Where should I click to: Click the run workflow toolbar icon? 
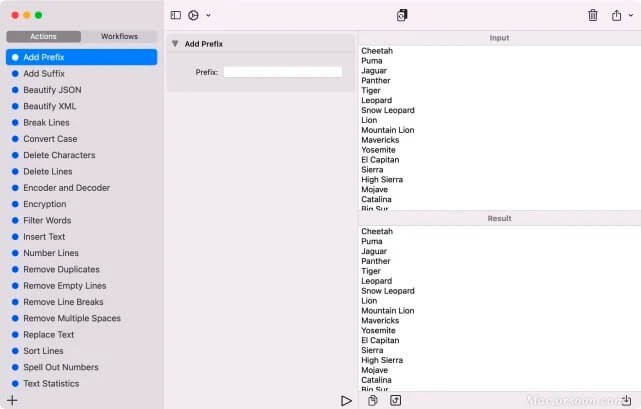point(193,15)
